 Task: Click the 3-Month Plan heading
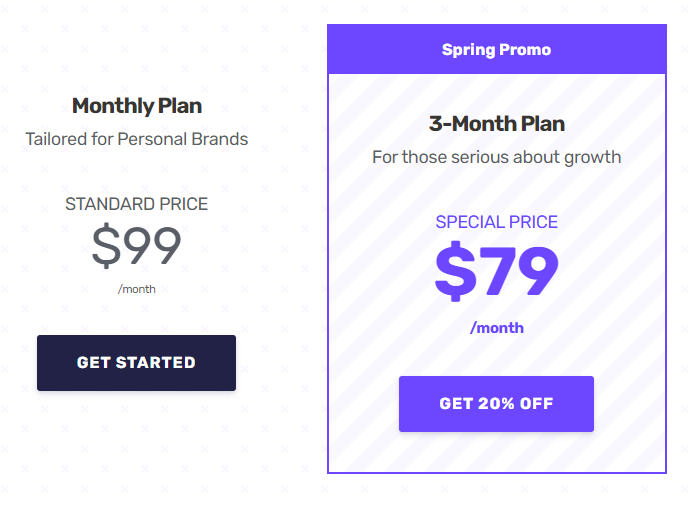coord(497,124)
